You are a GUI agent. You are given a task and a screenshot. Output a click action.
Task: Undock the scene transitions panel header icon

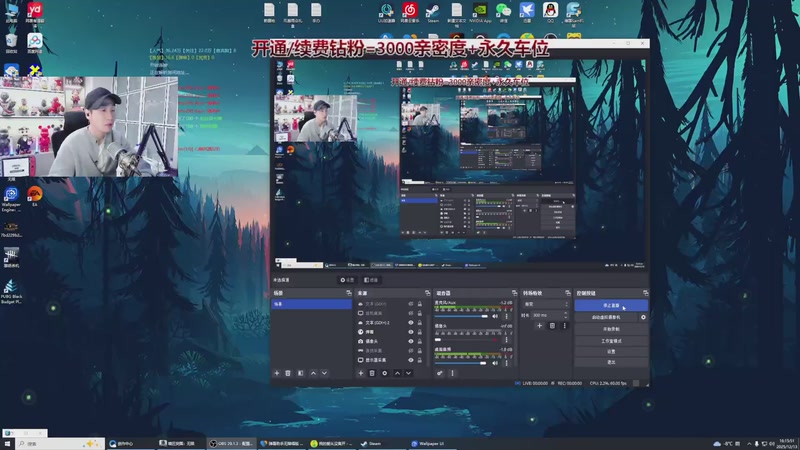568,293
